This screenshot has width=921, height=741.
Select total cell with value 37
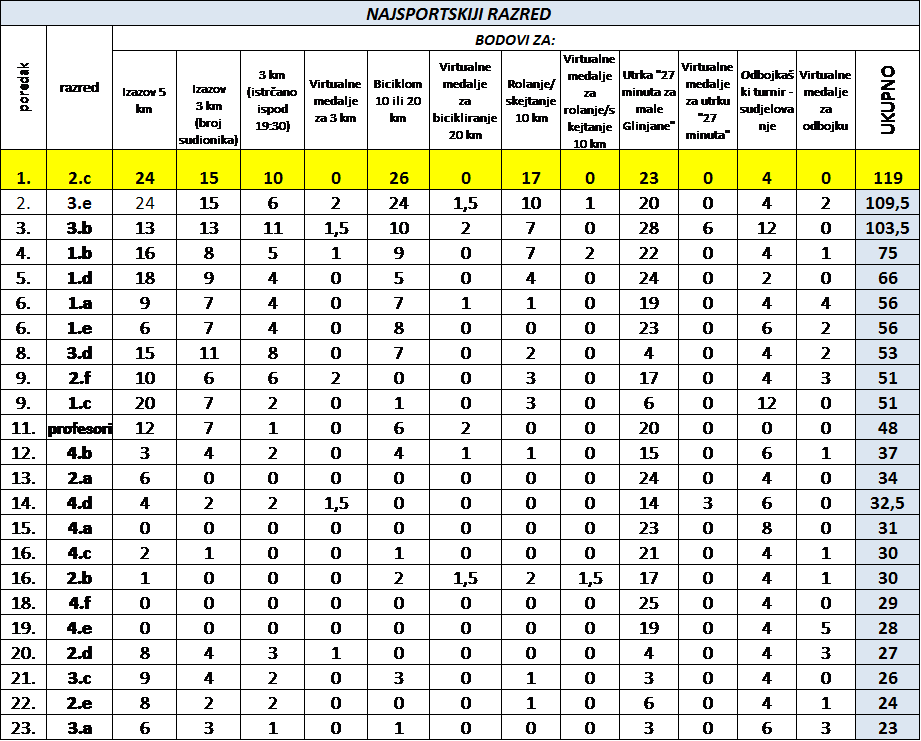click(x=888, y=453)
